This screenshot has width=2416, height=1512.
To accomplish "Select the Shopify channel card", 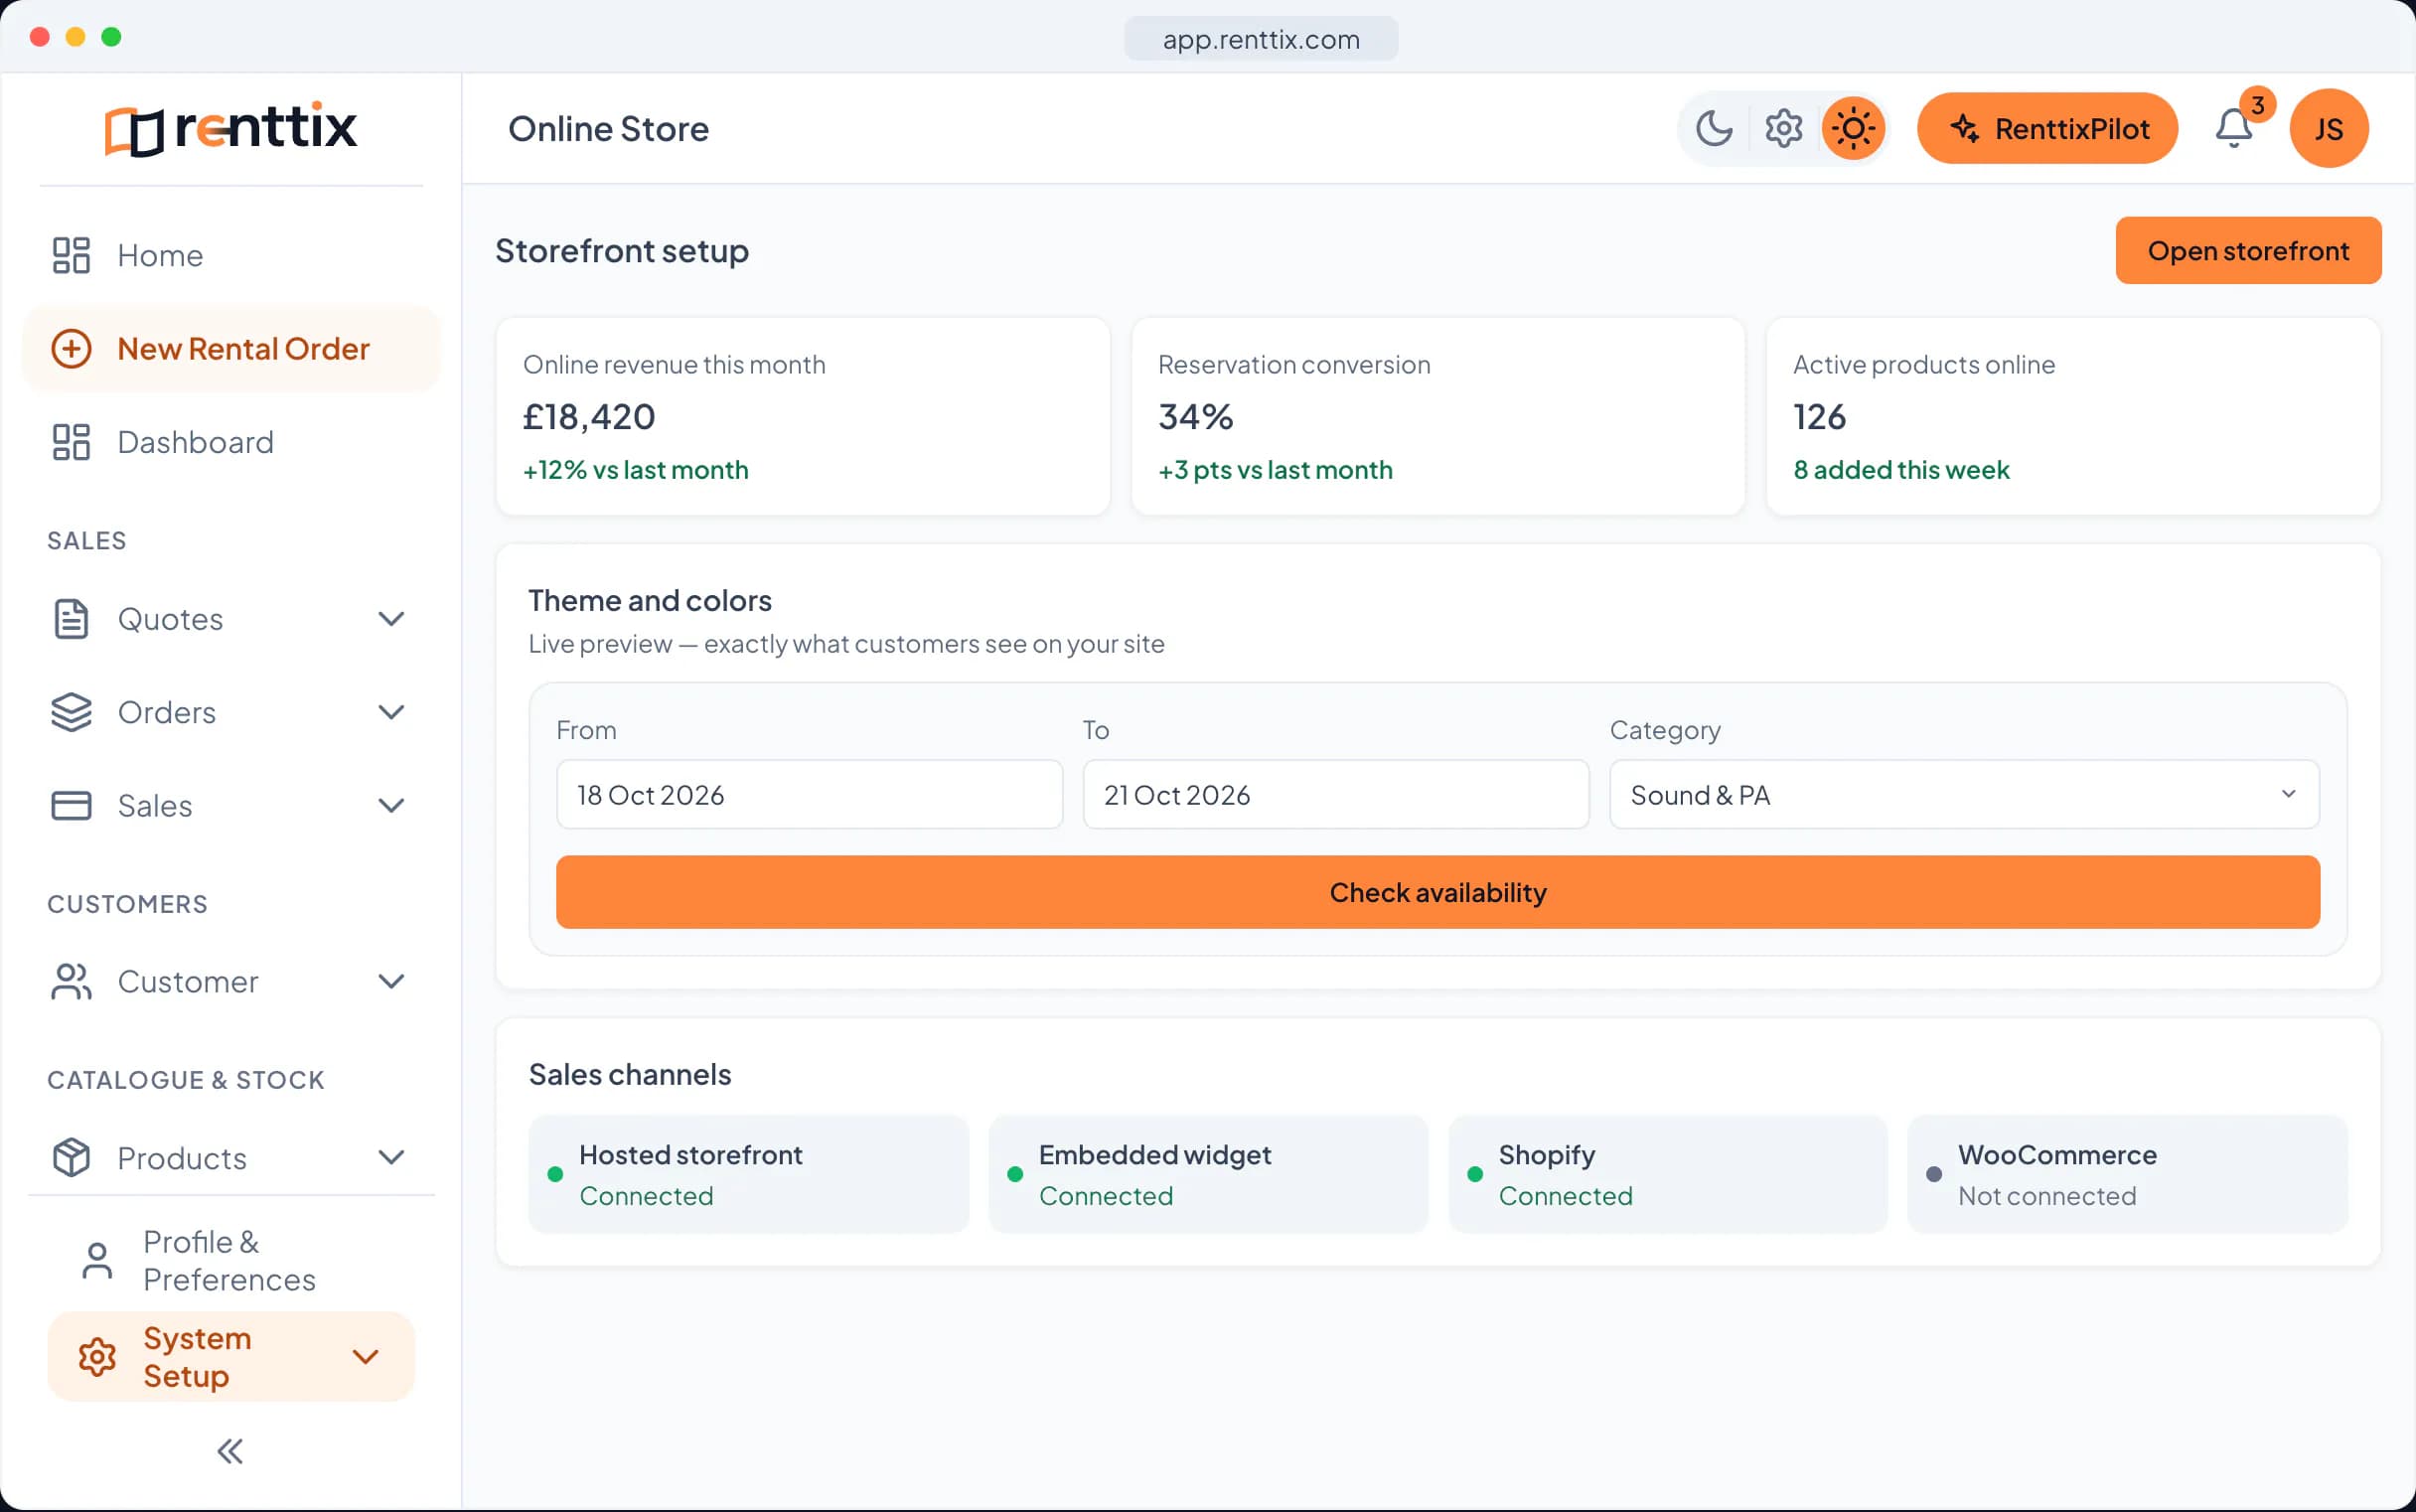I will point(1668,1174).
